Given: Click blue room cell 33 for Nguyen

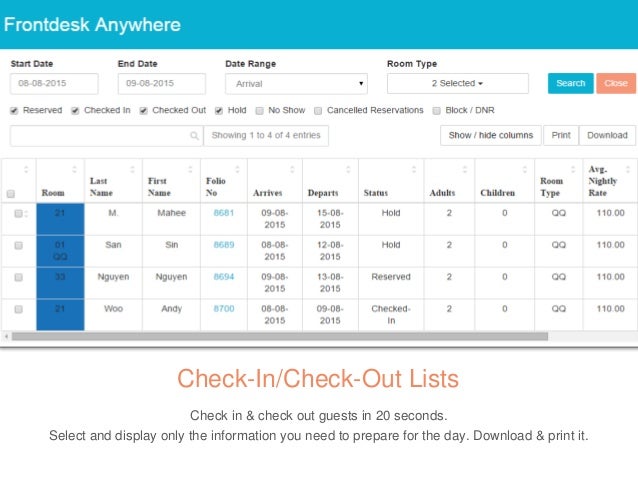Looking at the screenshot, I should 60,283.
